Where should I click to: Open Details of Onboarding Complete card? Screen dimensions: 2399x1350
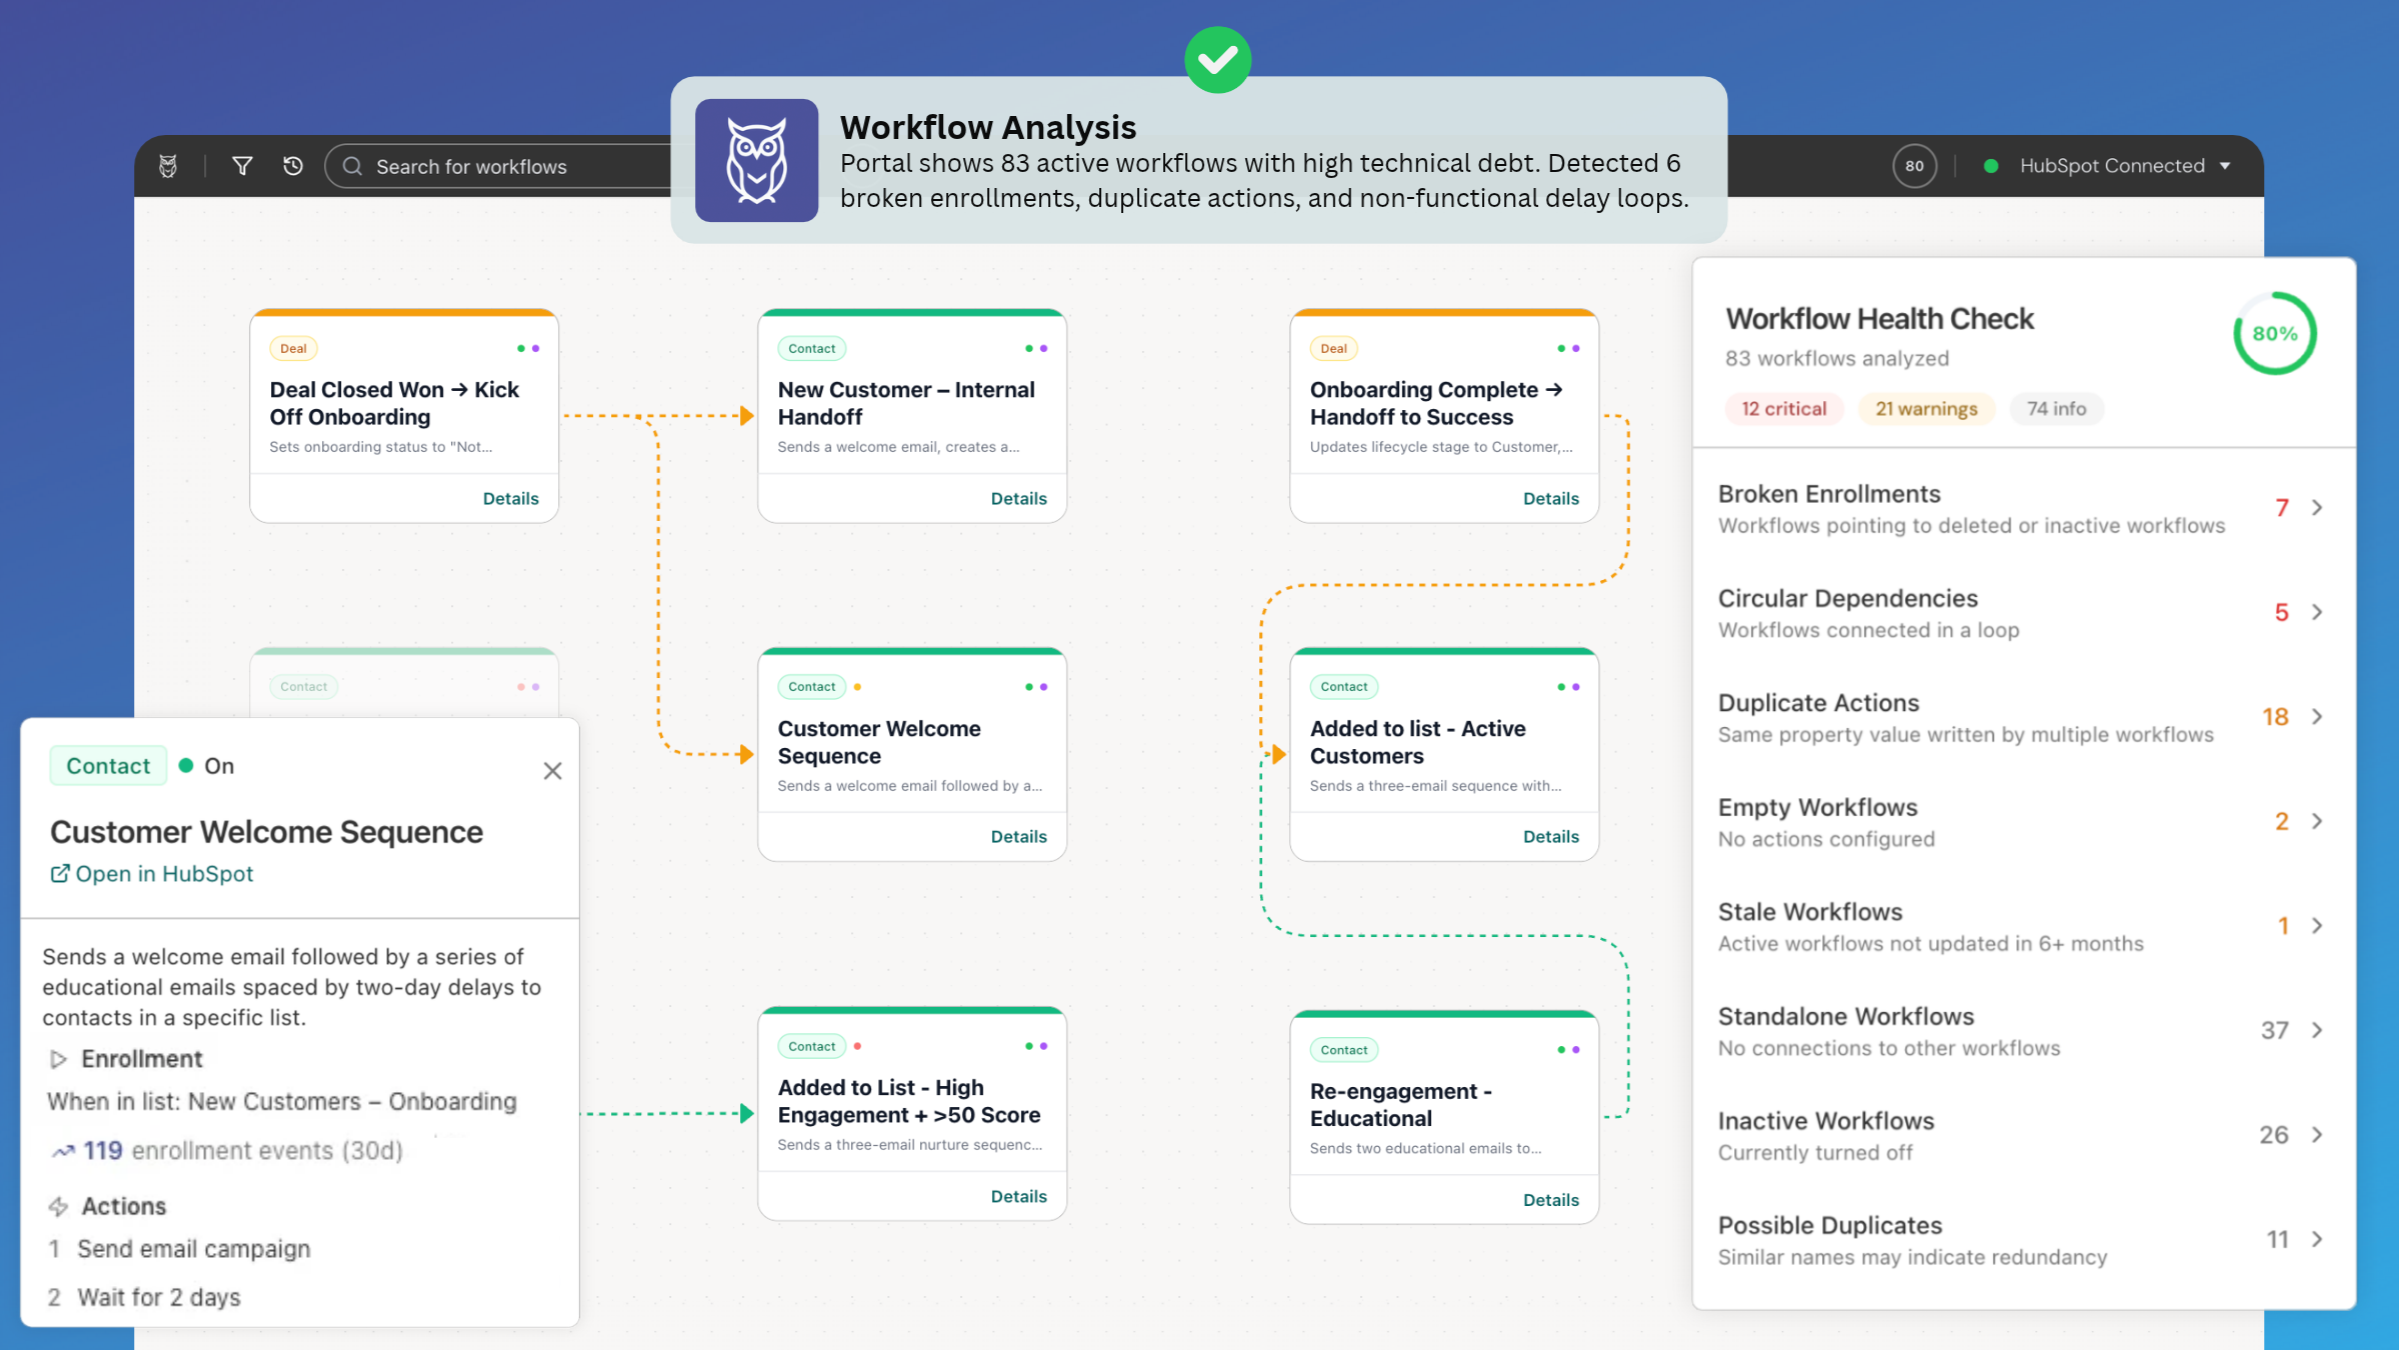1550,498
